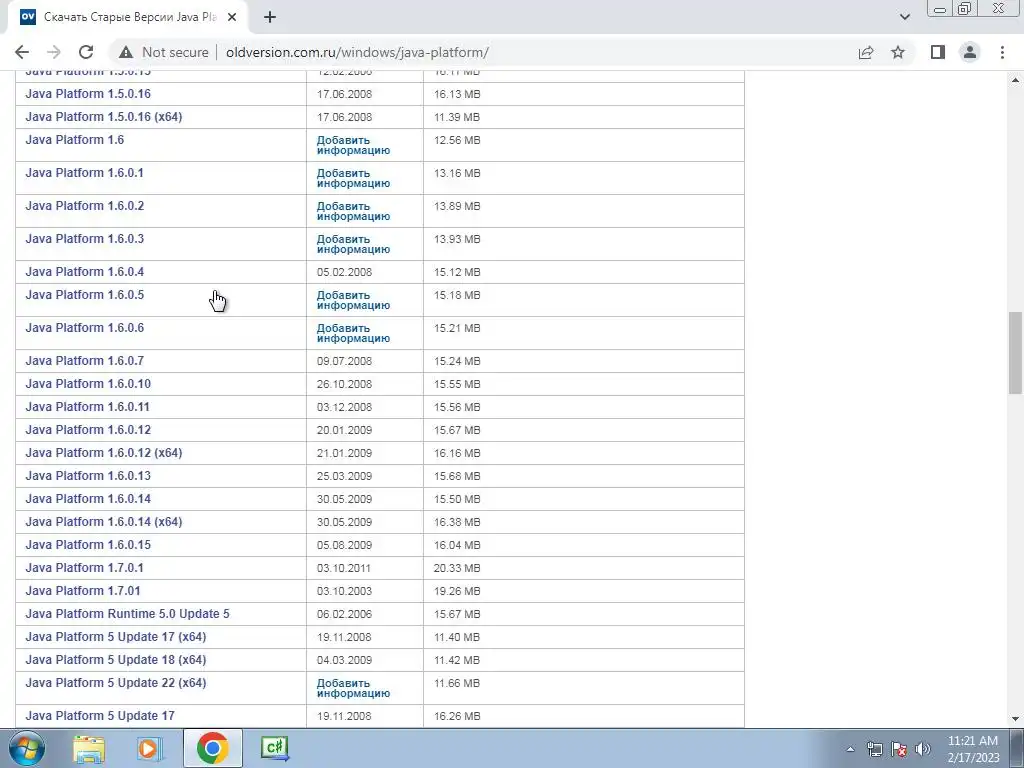Open Windows Explorer from taskbar

[89, 748]
